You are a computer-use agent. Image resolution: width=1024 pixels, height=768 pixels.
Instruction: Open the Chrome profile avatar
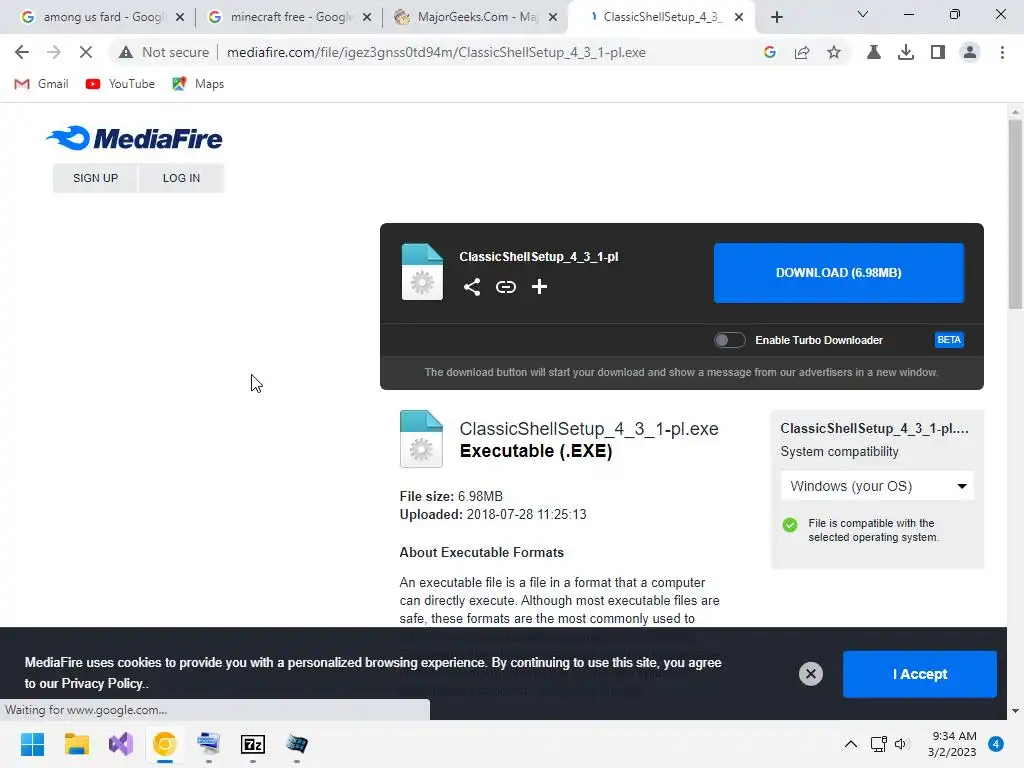[970, 52]
